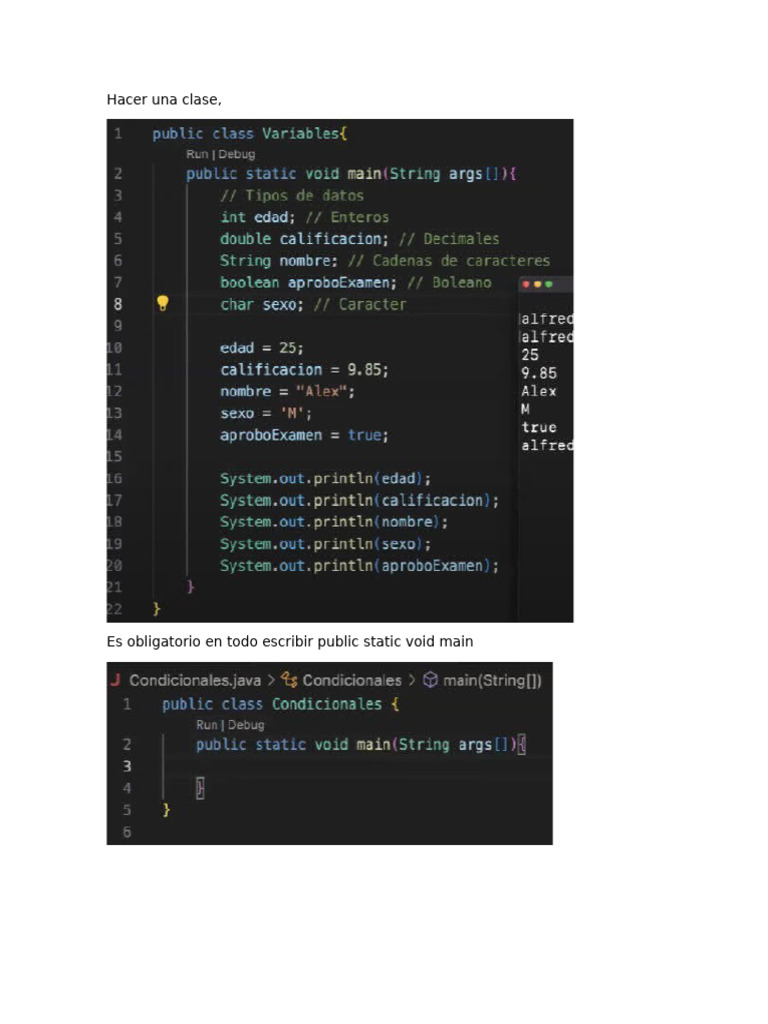Click the class symbol icon before Condicionales breadcrumb

(289, 680)
